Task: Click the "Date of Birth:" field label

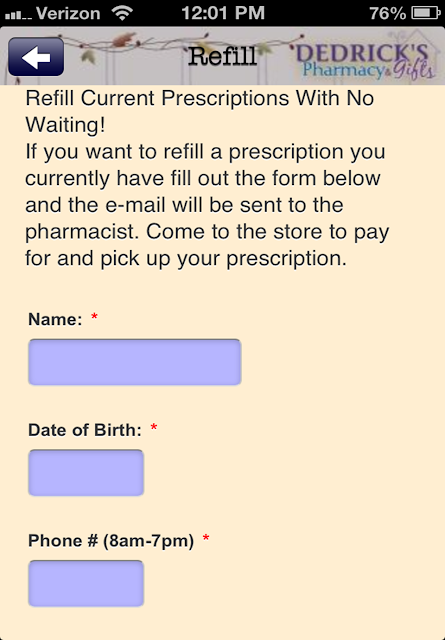Action: coord(85,430)
